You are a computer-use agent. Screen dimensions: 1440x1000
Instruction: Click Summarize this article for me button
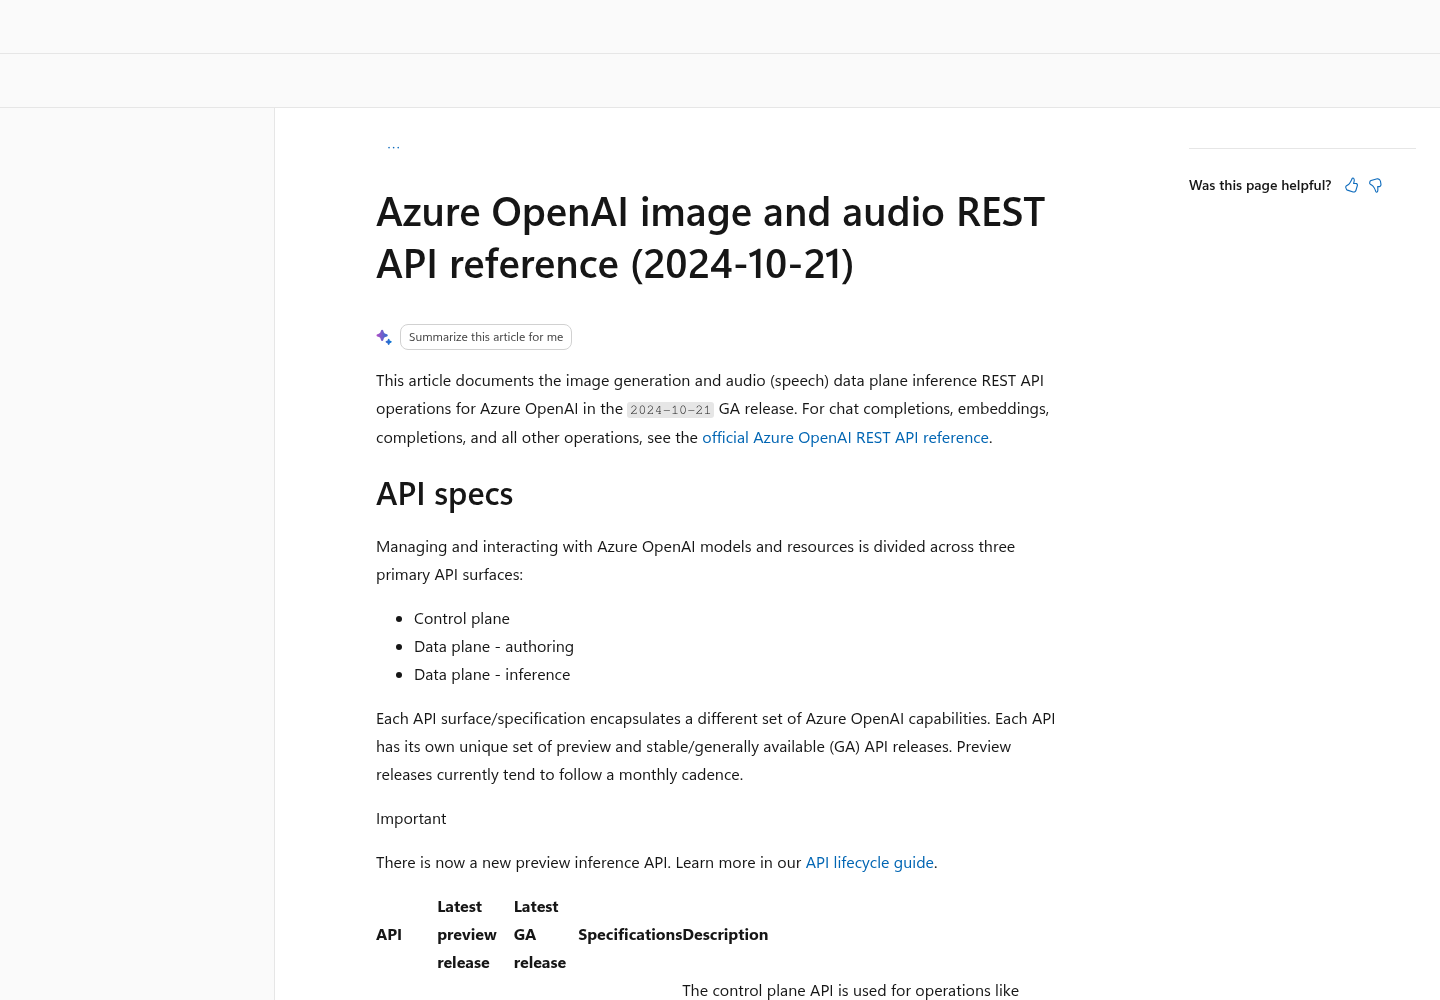pyautogui.click(x=486, y=337)
